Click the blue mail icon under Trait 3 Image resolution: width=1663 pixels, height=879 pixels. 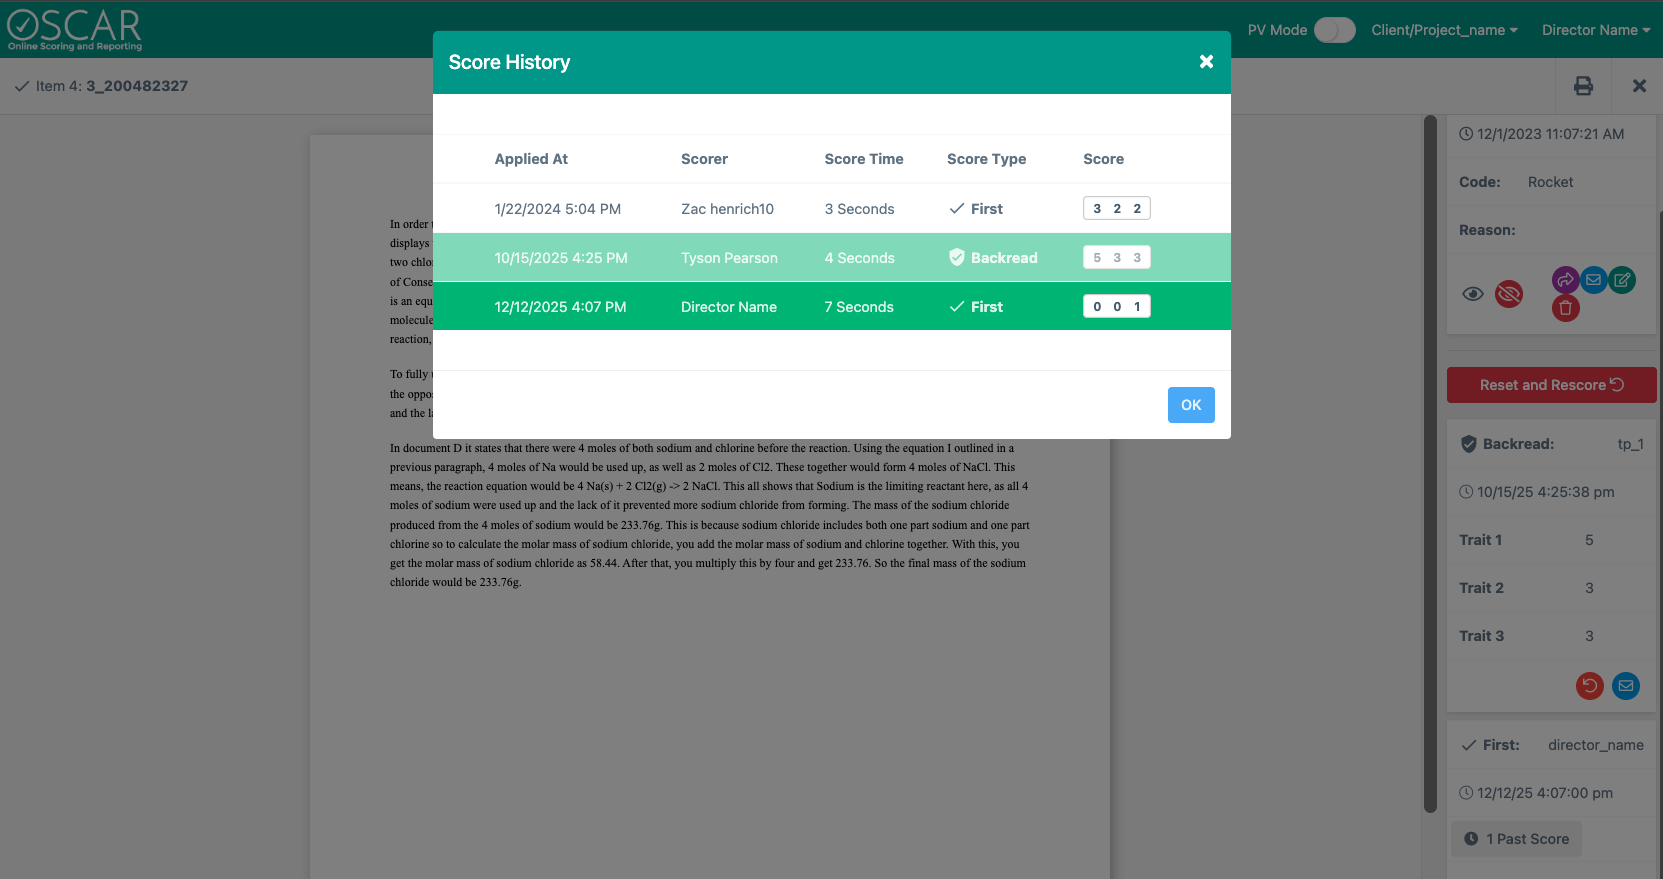(x=1626, y=686)
